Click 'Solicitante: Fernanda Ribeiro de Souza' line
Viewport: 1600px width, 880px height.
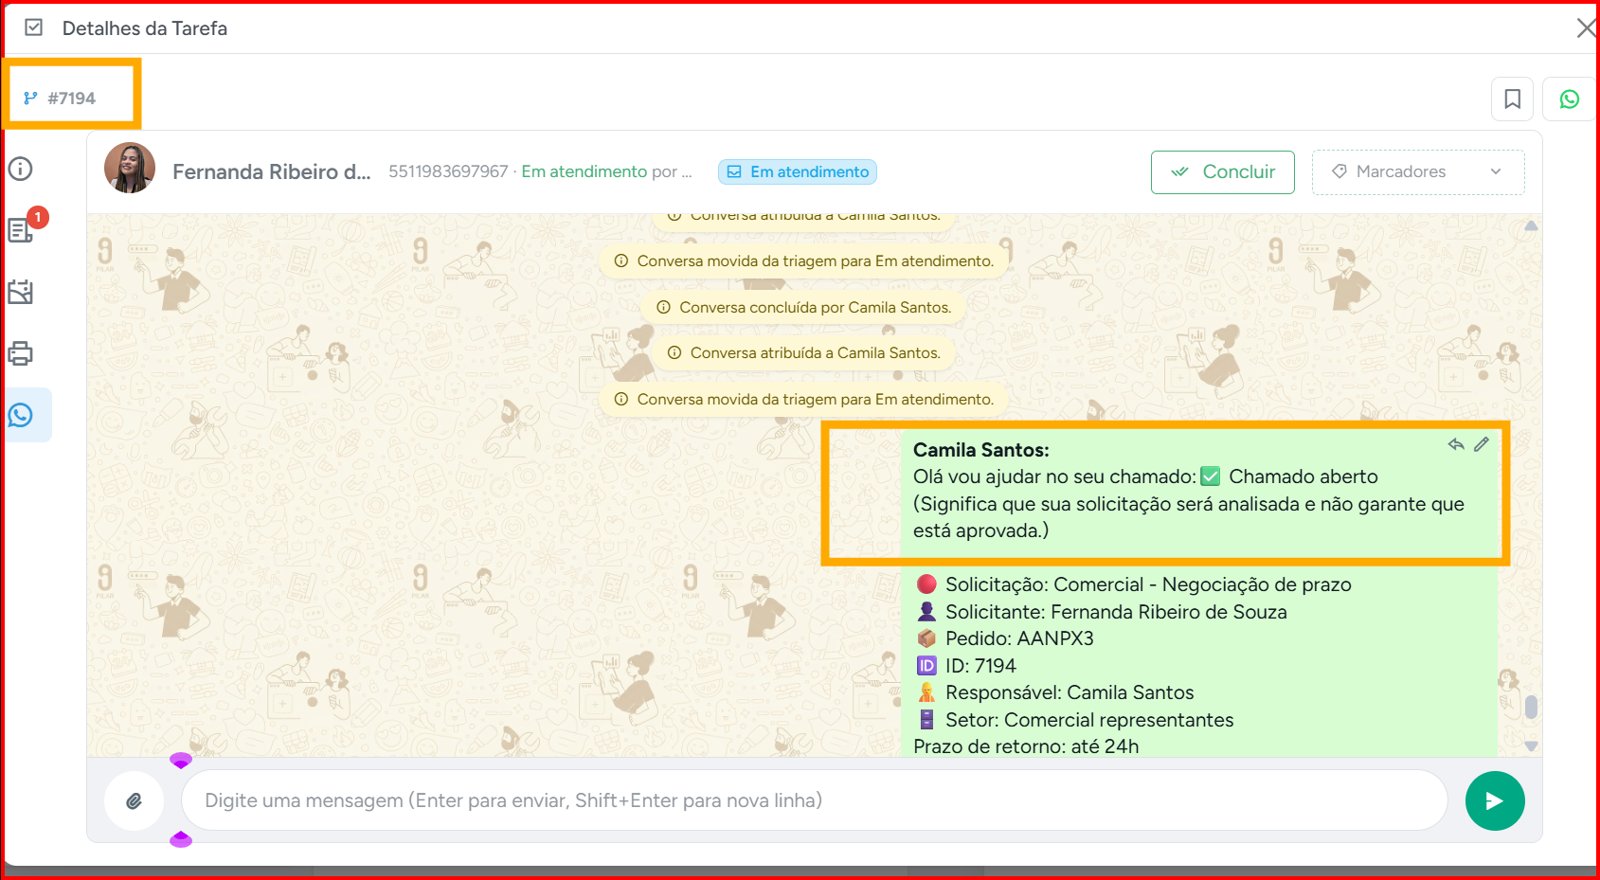pyautogui.click(x=1102, y=611)
